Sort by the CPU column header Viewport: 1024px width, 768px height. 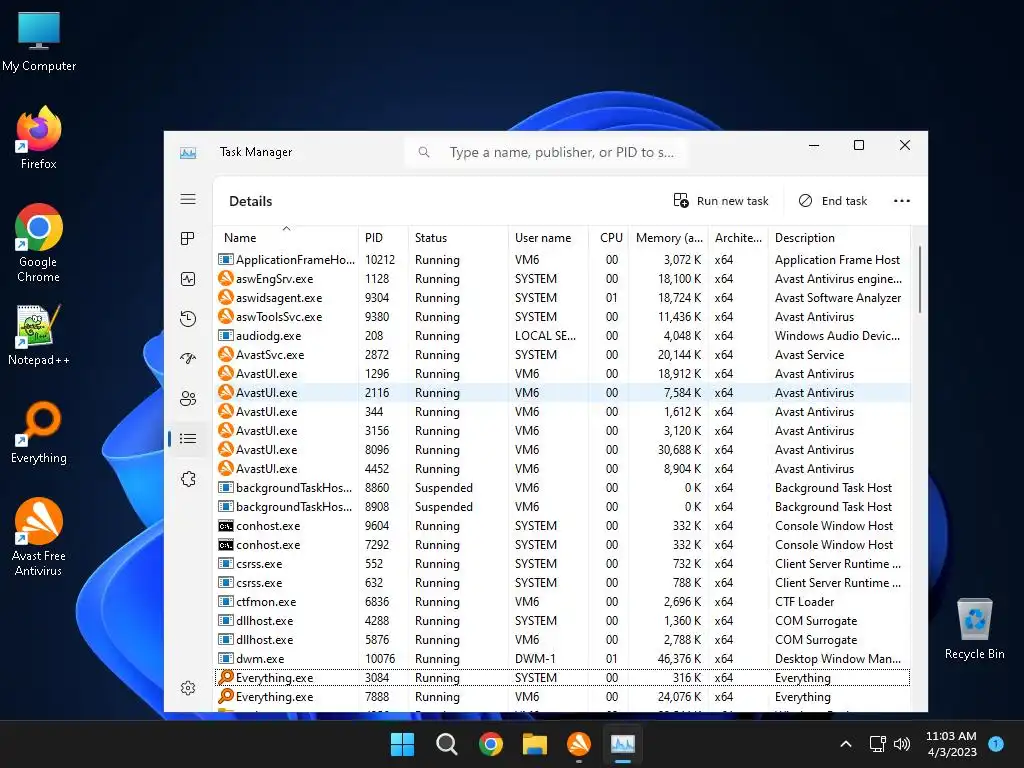pos(609,238)
